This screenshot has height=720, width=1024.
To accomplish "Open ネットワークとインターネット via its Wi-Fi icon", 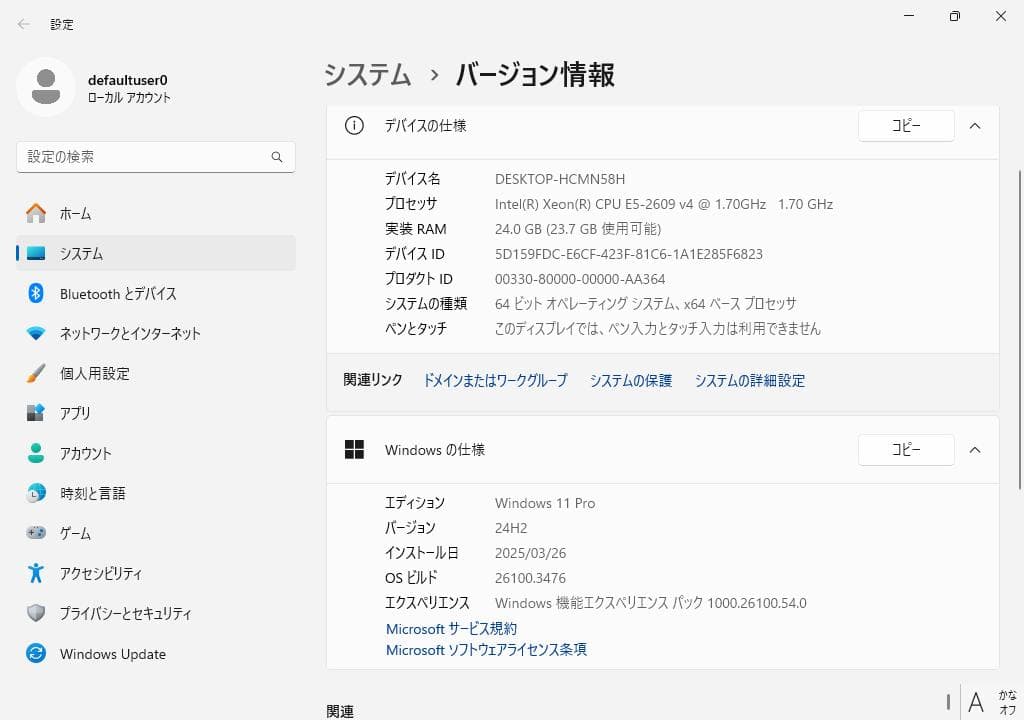I will coord(36,333).
